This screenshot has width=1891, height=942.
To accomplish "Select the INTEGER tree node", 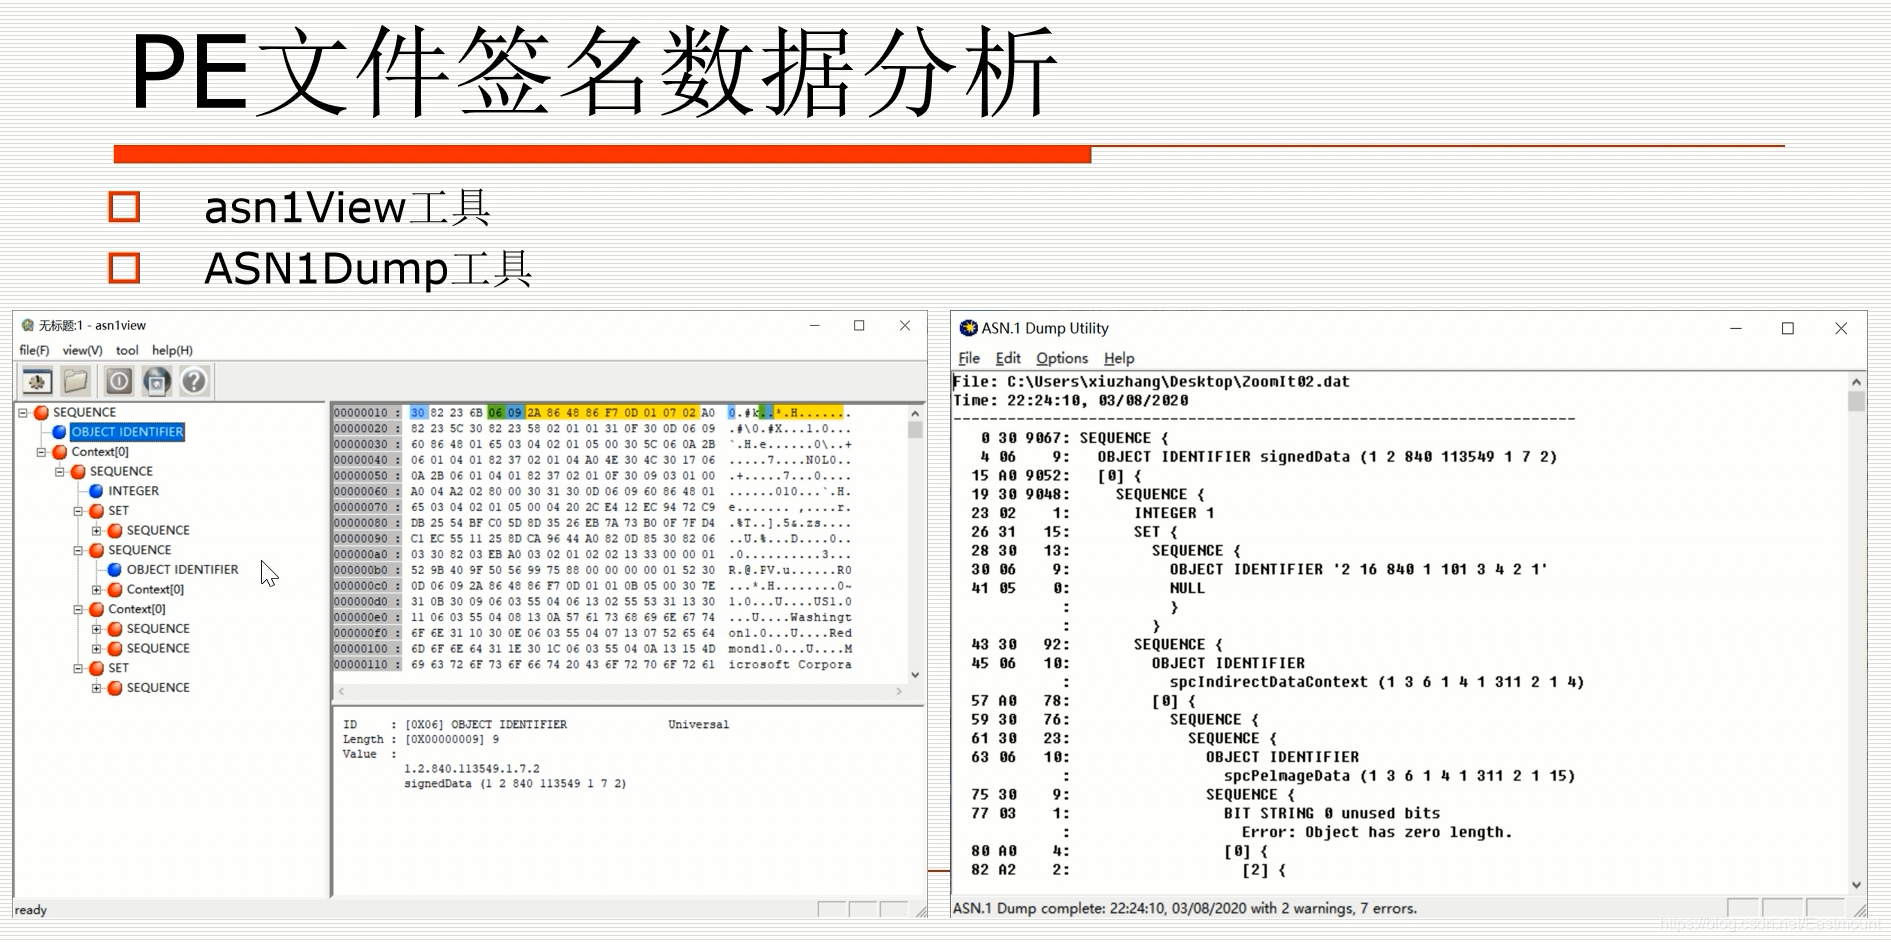I will tap(133, 491).
